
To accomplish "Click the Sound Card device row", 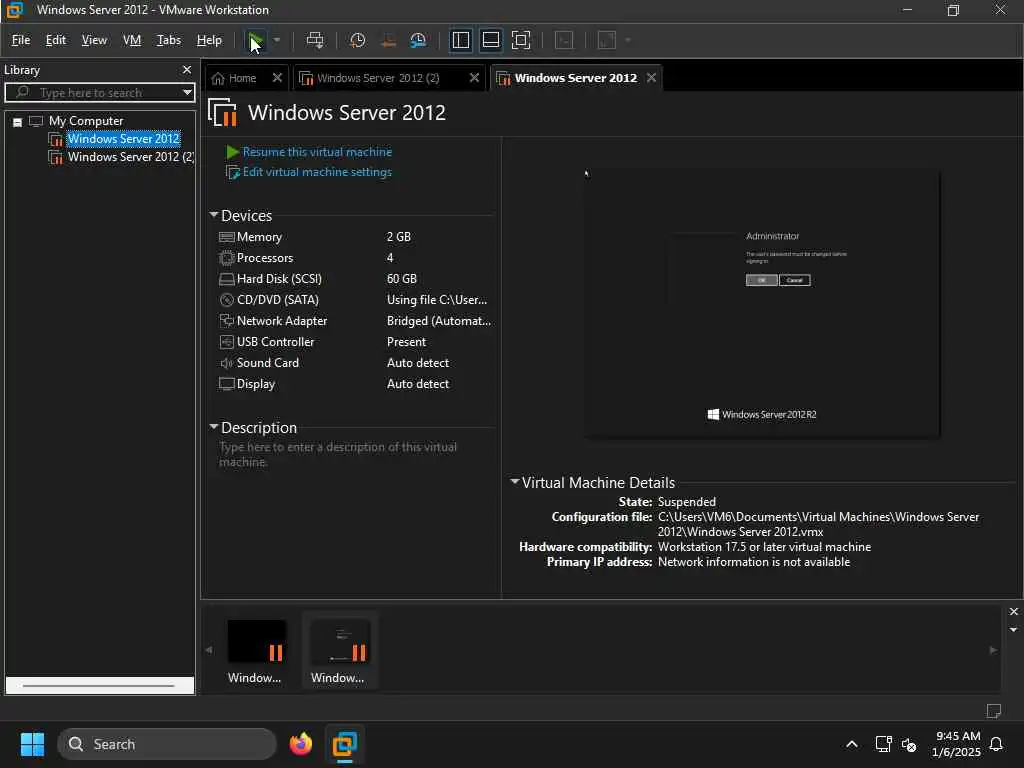I will coord(355,362).
